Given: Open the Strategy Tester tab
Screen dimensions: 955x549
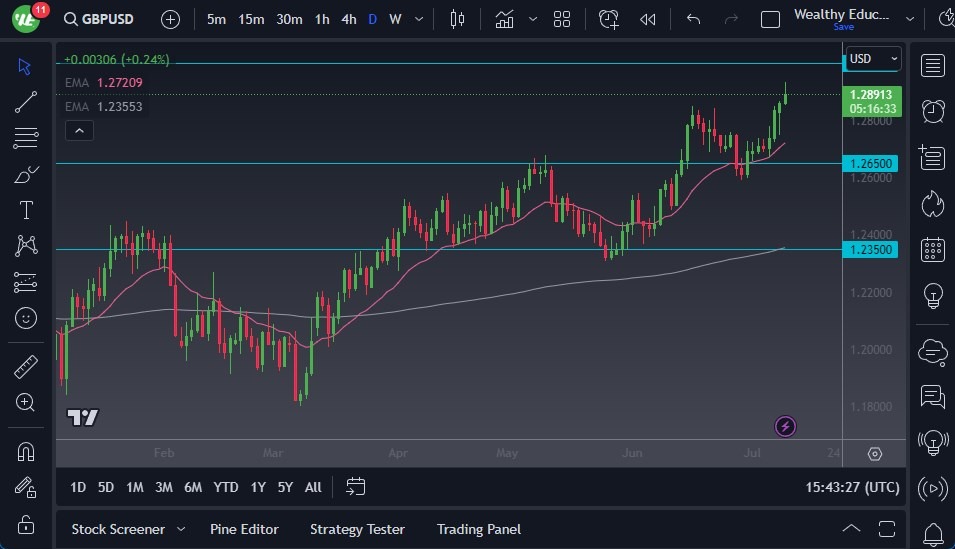Looking at the screenshot, I should (357, 529).
